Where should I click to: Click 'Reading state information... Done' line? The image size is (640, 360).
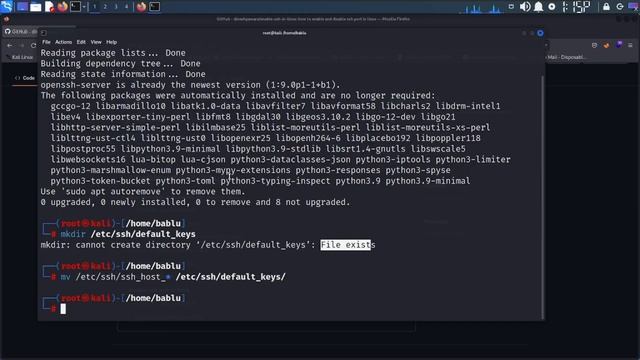123,74
